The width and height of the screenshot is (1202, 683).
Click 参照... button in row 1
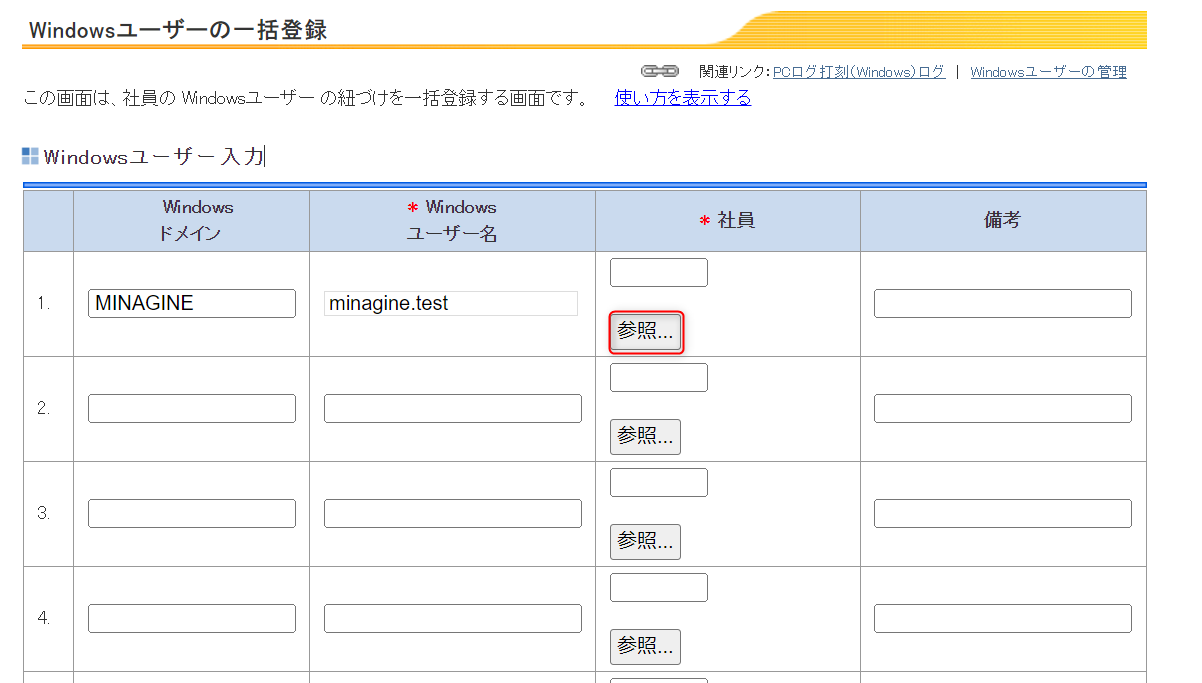(x=645, y=332)
